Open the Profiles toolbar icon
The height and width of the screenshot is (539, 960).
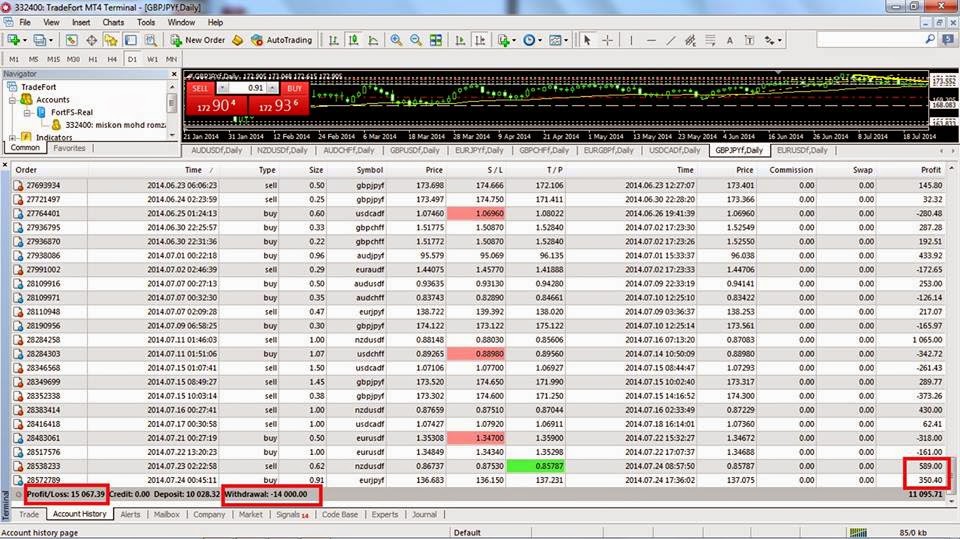pyautogui.click(x=39, y=40)
